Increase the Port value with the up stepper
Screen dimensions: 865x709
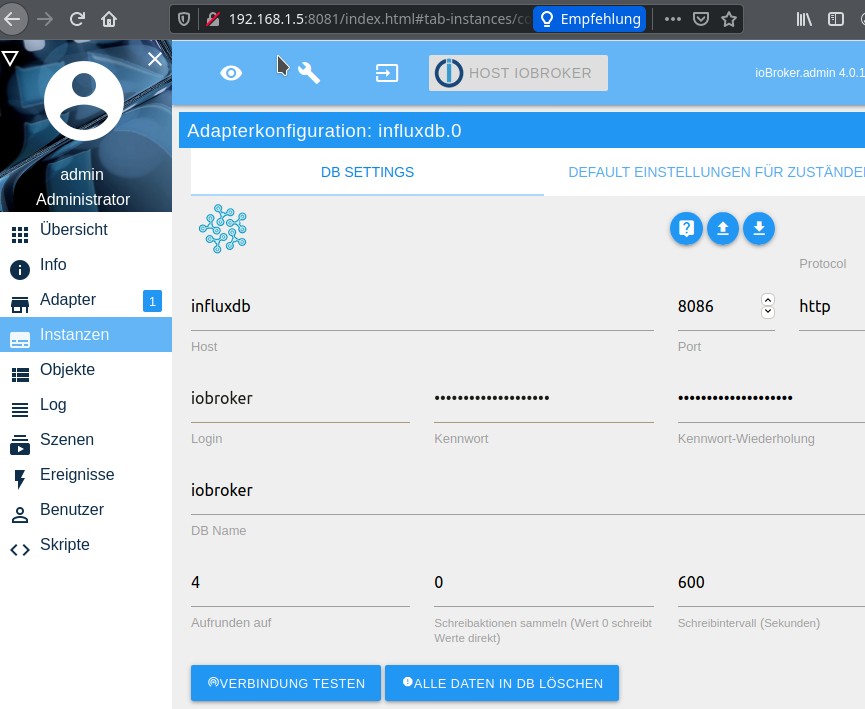768,299
